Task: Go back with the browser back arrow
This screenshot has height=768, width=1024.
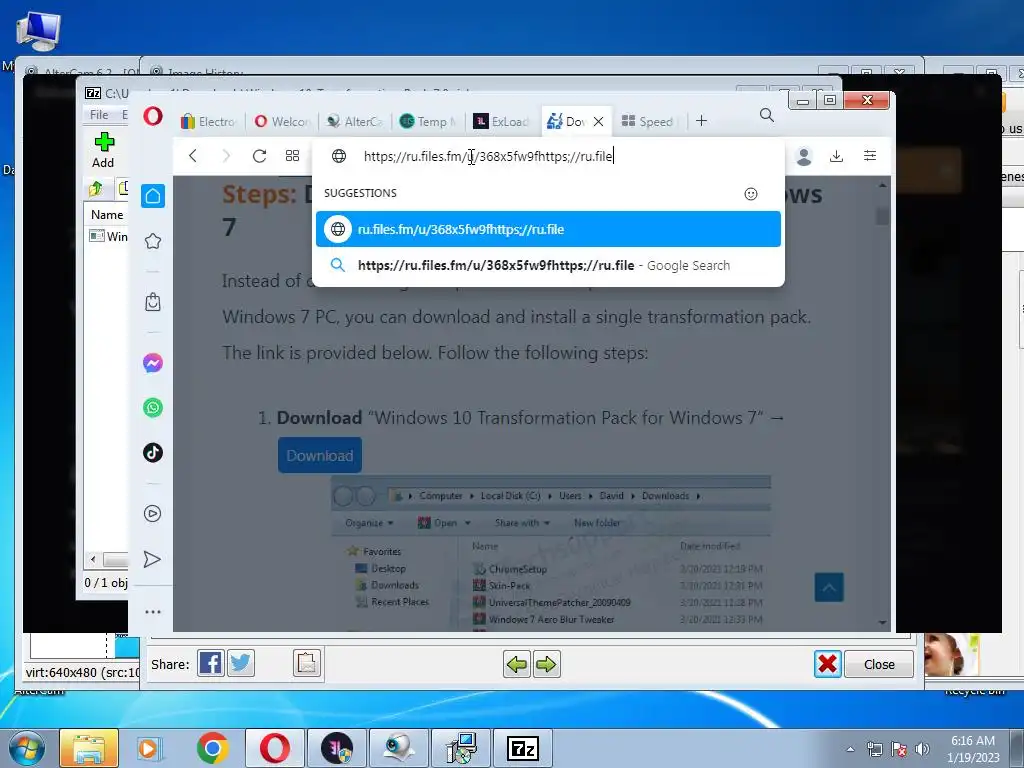Action: point(193,155)
